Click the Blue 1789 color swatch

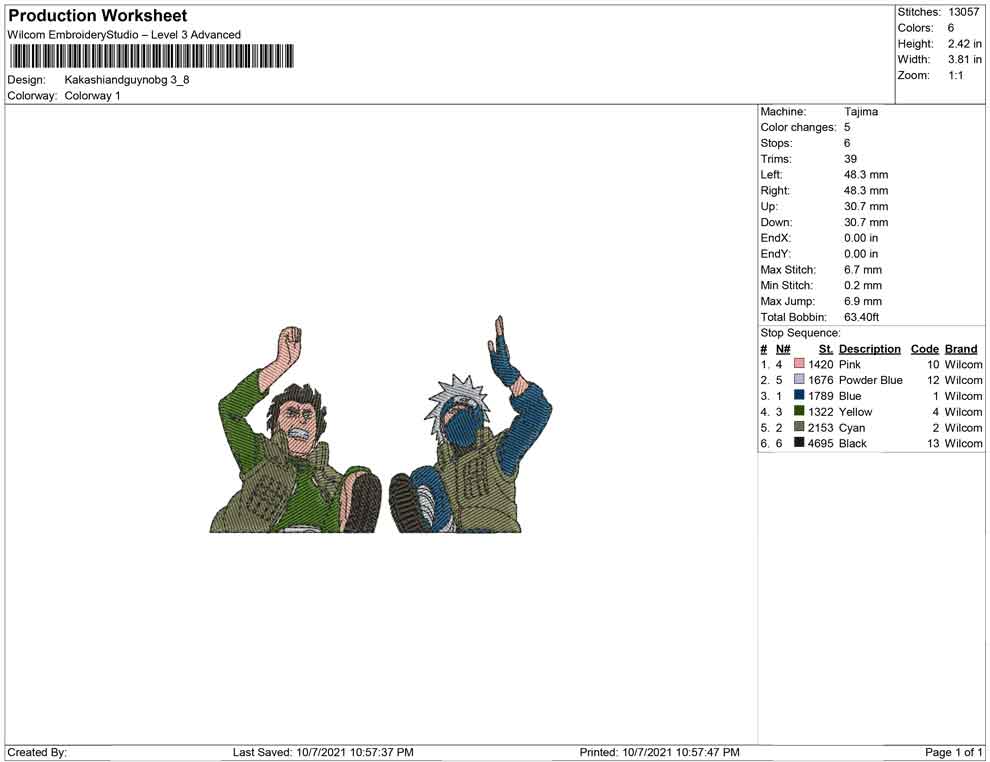click(799, 395)
